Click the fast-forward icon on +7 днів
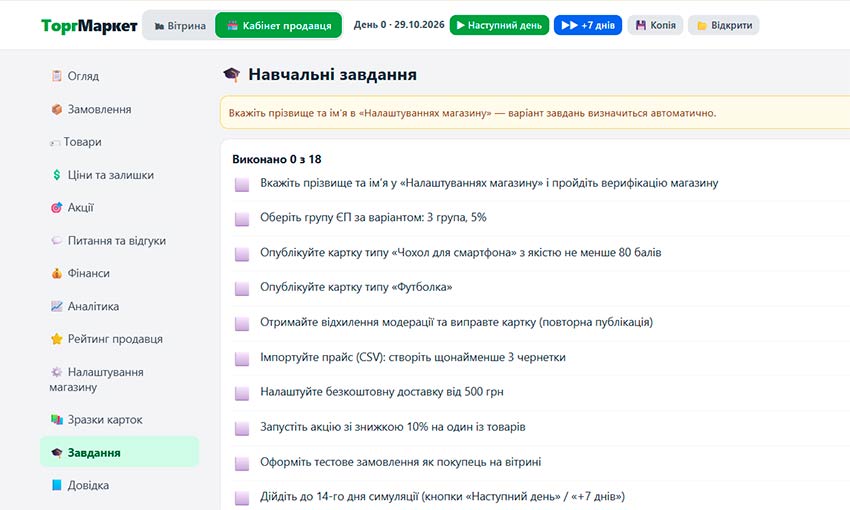The height and width of the screenshot is (510, 850). (569, 25)
